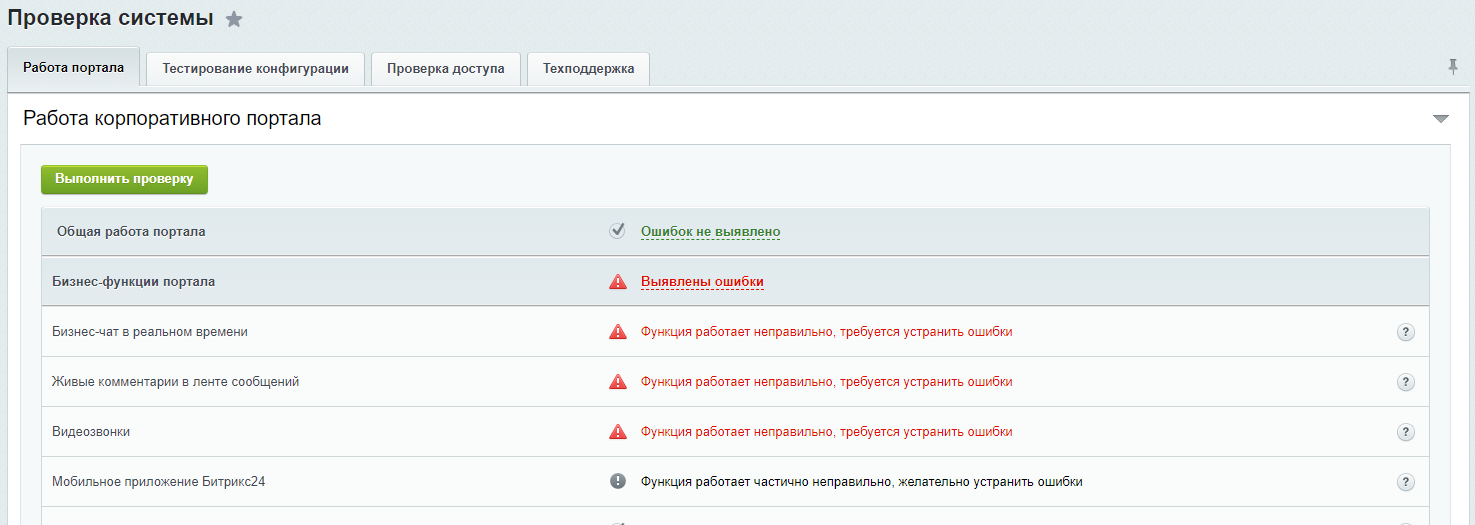Click red warning icon beside Выявлены ошибки
Viewport: 1475px width, 525px height.
618,282
